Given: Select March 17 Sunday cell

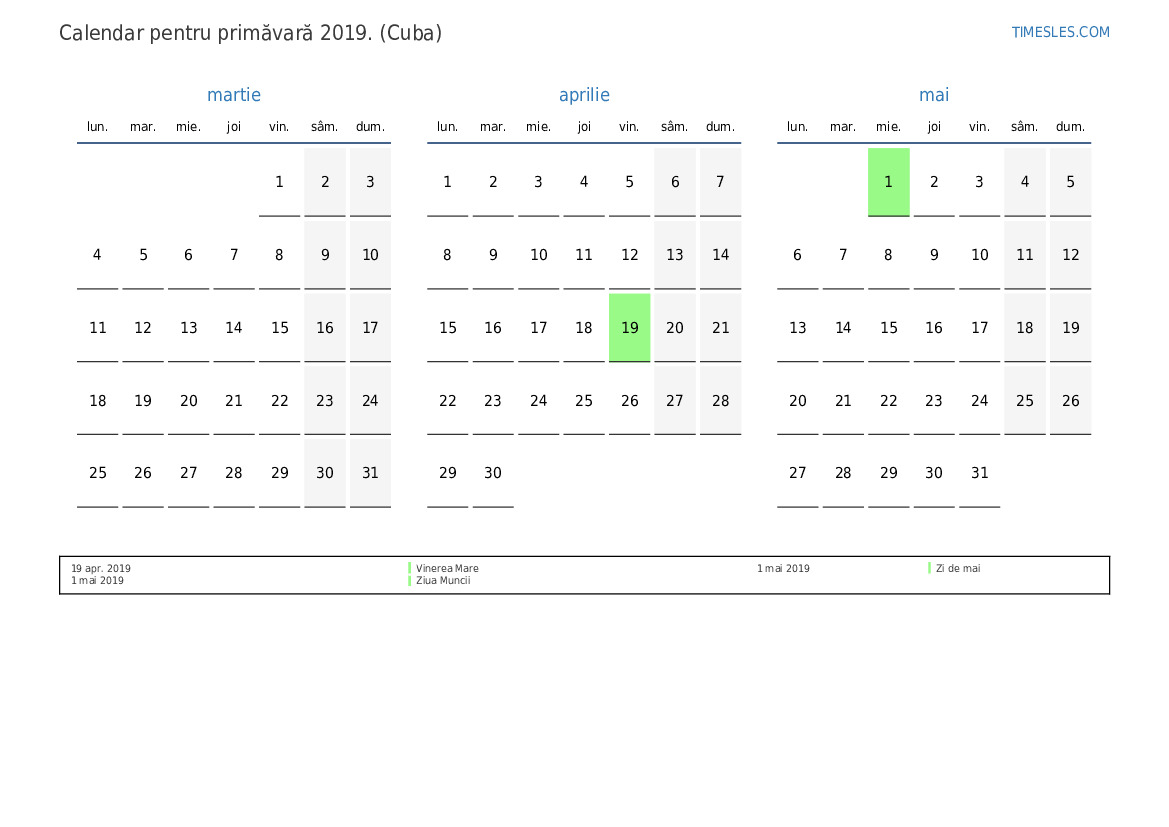Looking at the screenshot, I should pyautogui.click(x=370, y=327).
